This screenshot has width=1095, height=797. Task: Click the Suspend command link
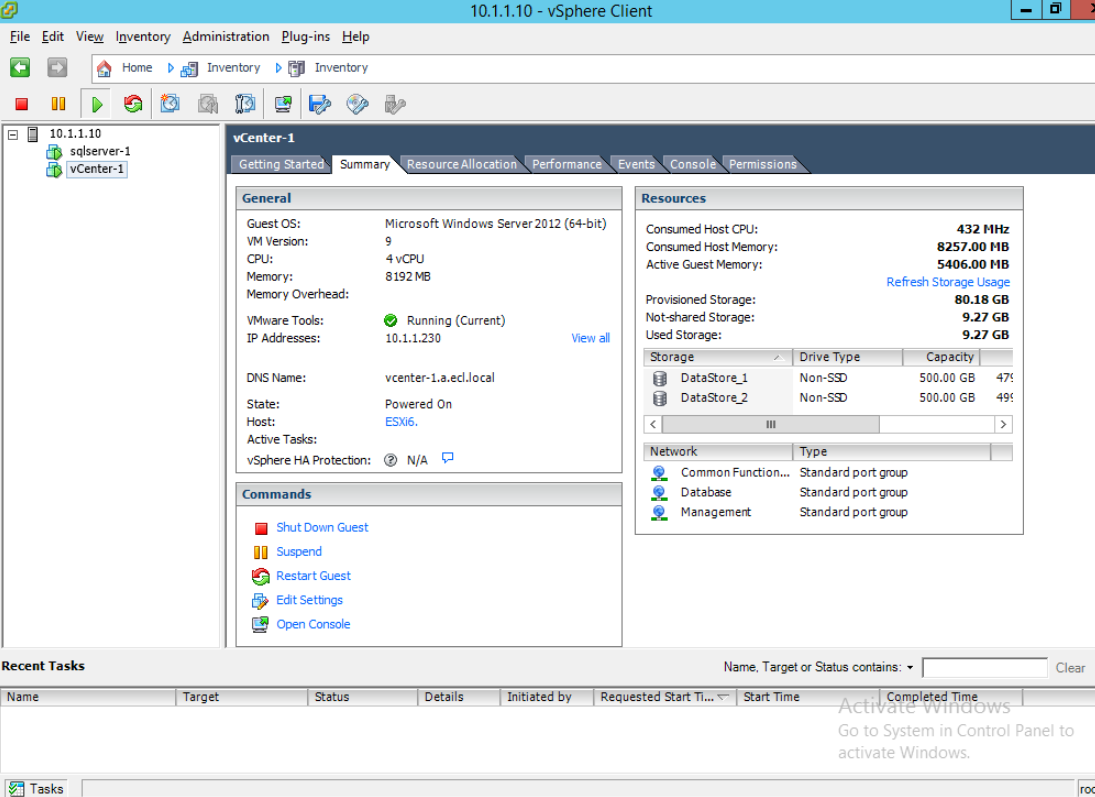299,552
